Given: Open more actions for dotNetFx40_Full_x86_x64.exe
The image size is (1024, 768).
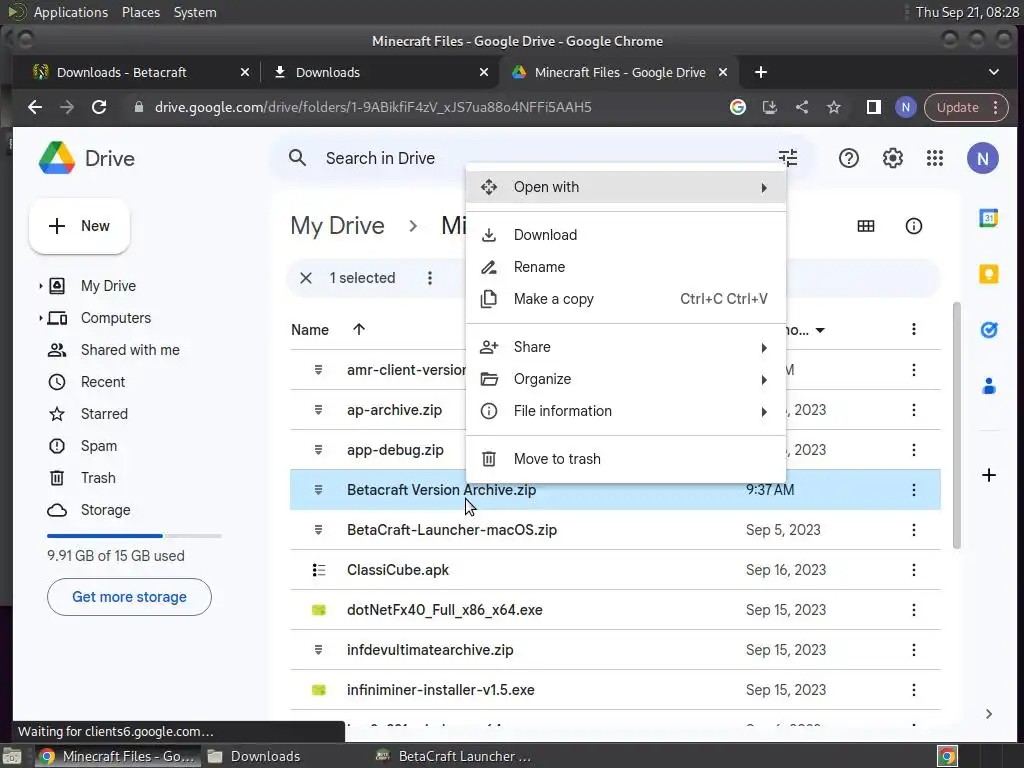Looking at the screenshot, I should 913,610.
